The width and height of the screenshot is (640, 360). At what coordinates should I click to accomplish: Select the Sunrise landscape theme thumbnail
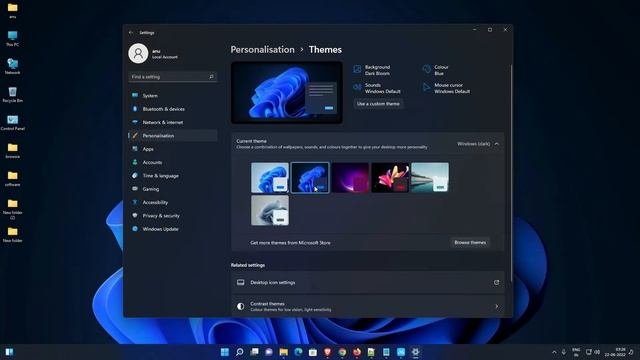(x=430, y=178)
